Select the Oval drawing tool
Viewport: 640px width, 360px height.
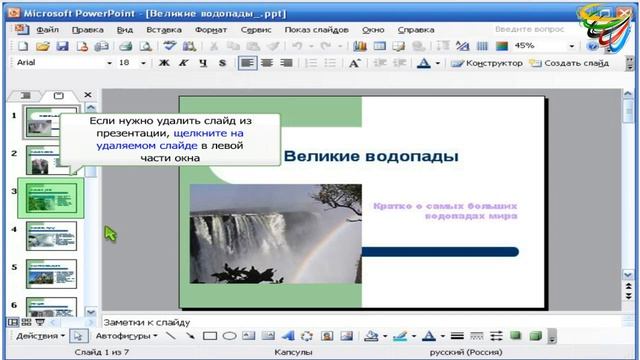(229, 336)
